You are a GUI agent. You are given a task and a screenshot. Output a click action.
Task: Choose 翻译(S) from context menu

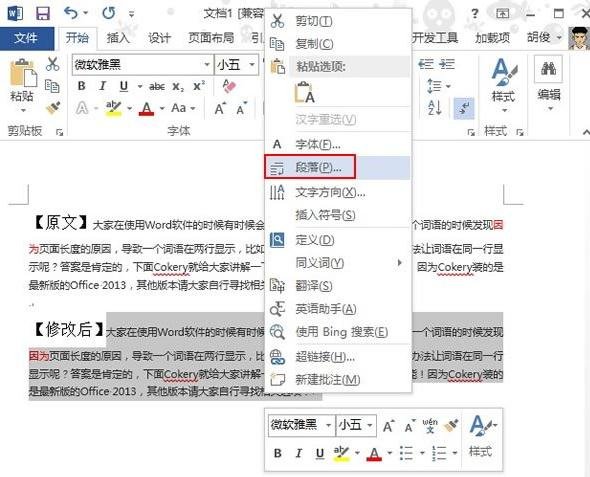click(339, 286)
